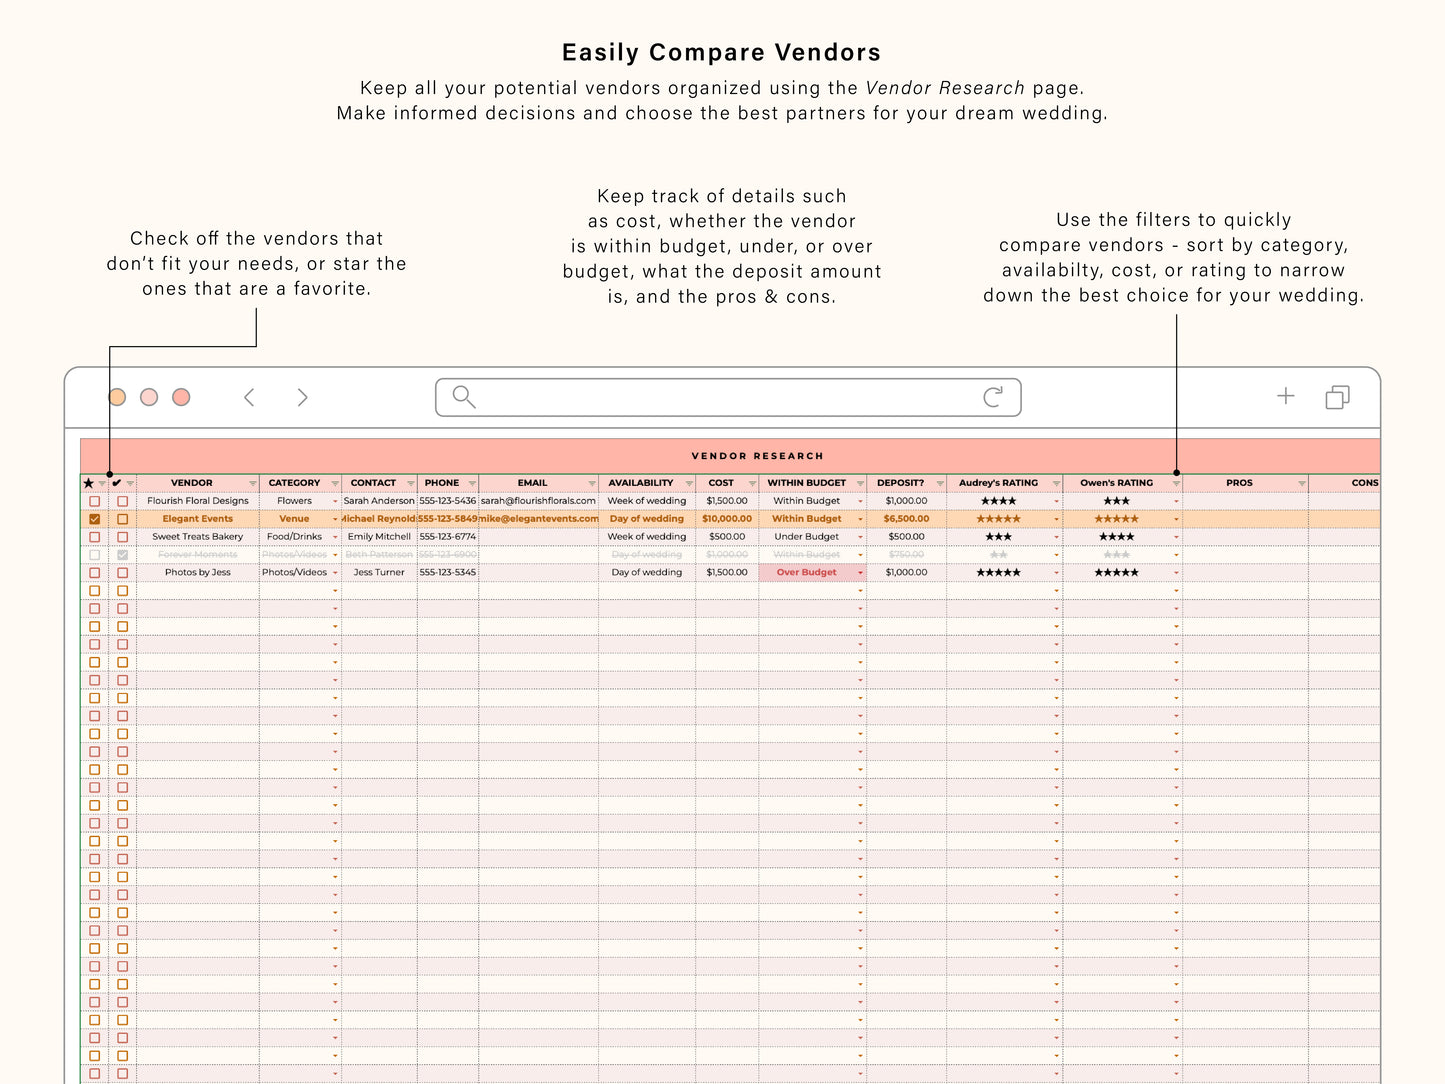Click the VENDOR column header
Screen dimensions: 1445x1084
(x=191, y=483)
